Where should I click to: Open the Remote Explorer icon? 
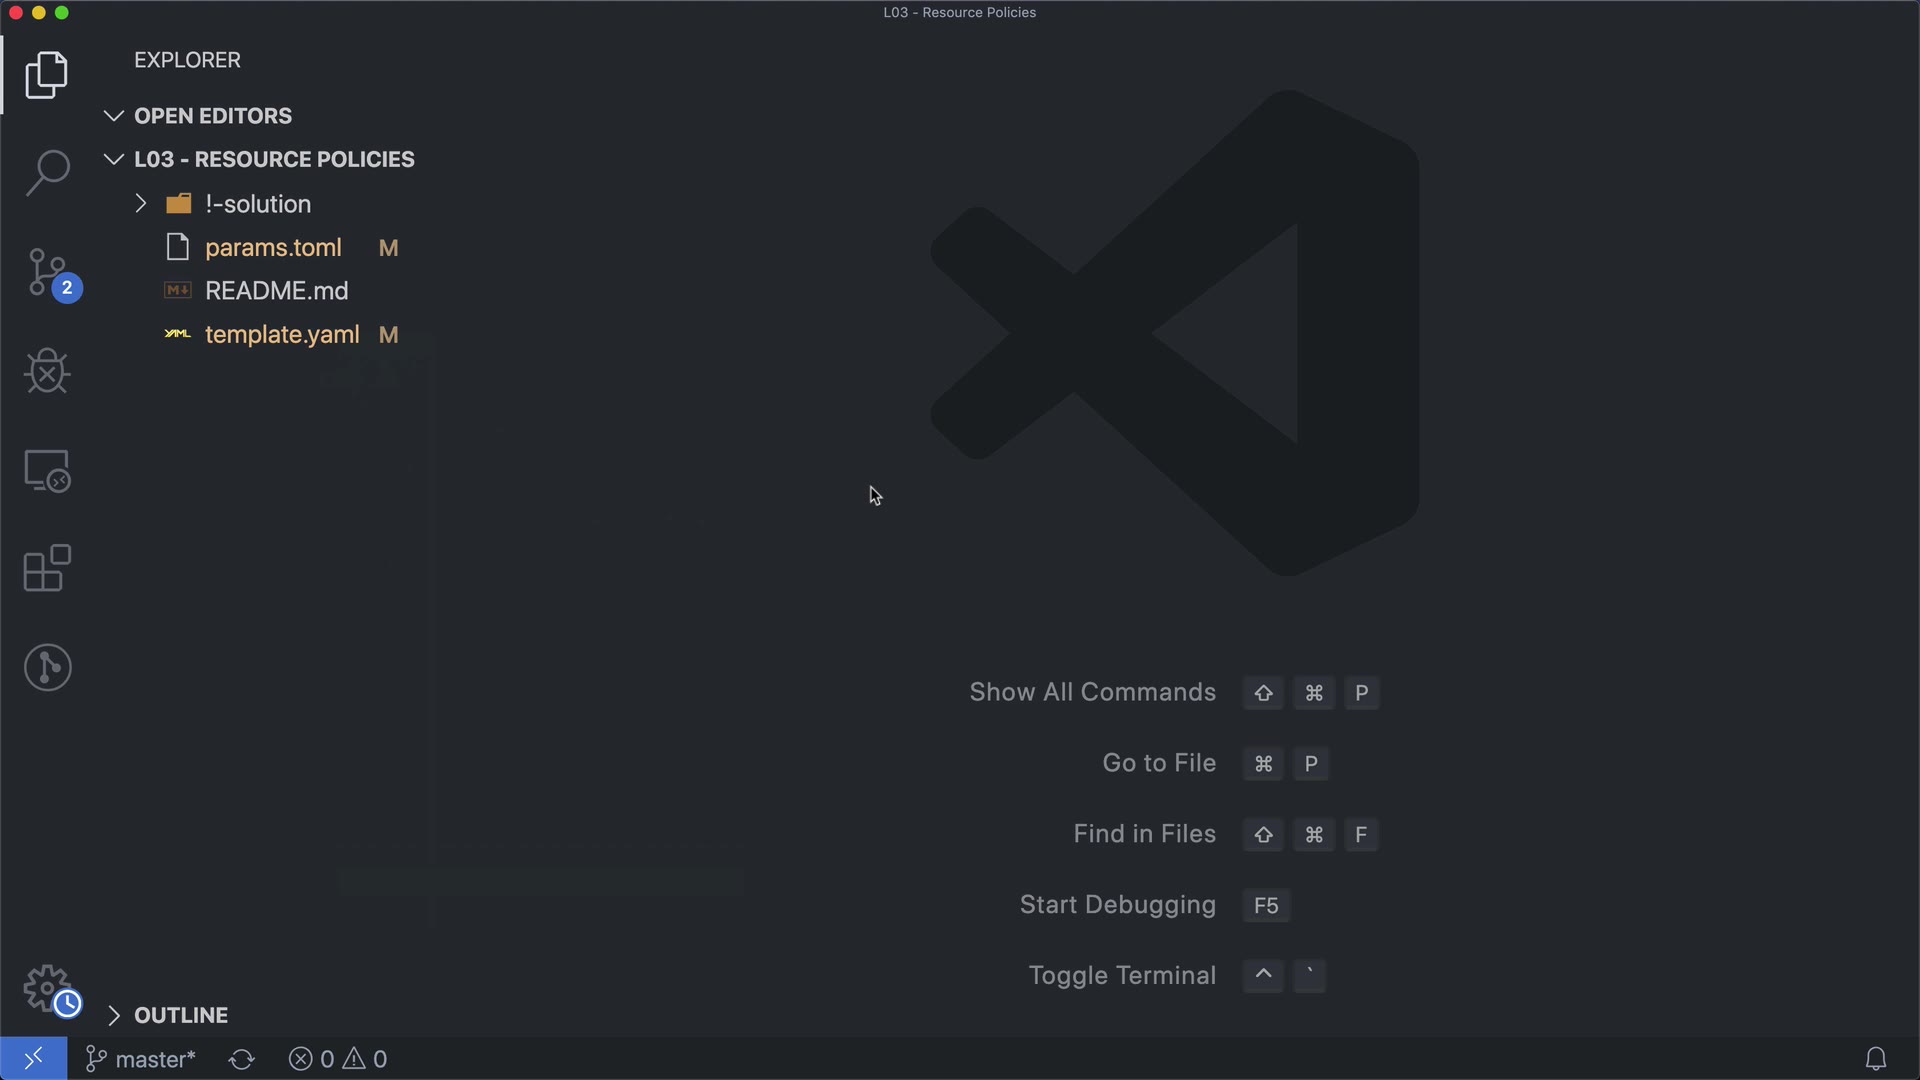pyautogui.click(x=47, y=470)
